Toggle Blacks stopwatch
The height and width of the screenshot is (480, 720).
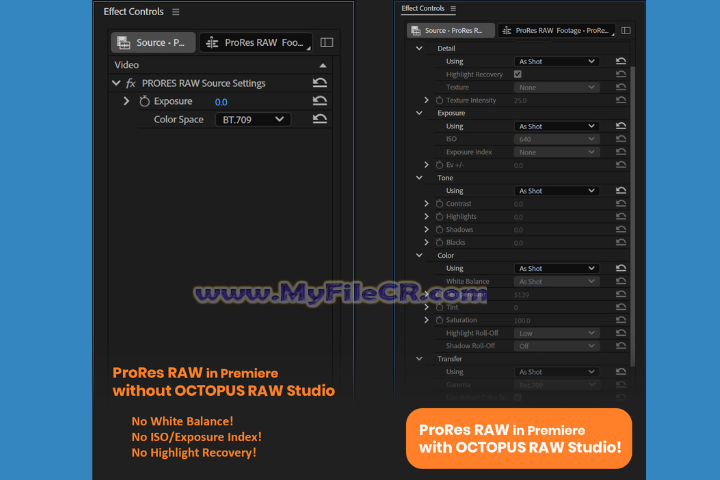tap(439, 242)
